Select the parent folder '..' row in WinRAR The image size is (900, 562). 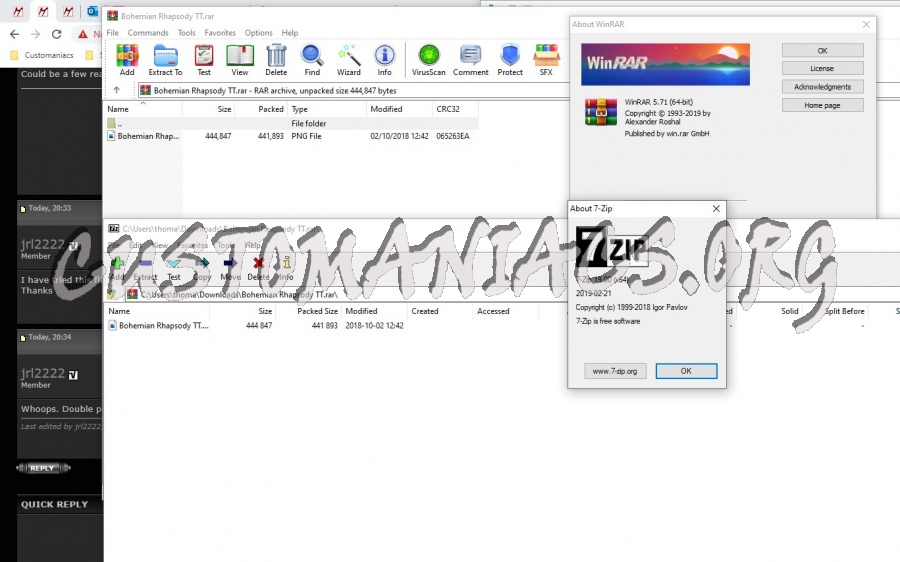click(x=292, y=123)
